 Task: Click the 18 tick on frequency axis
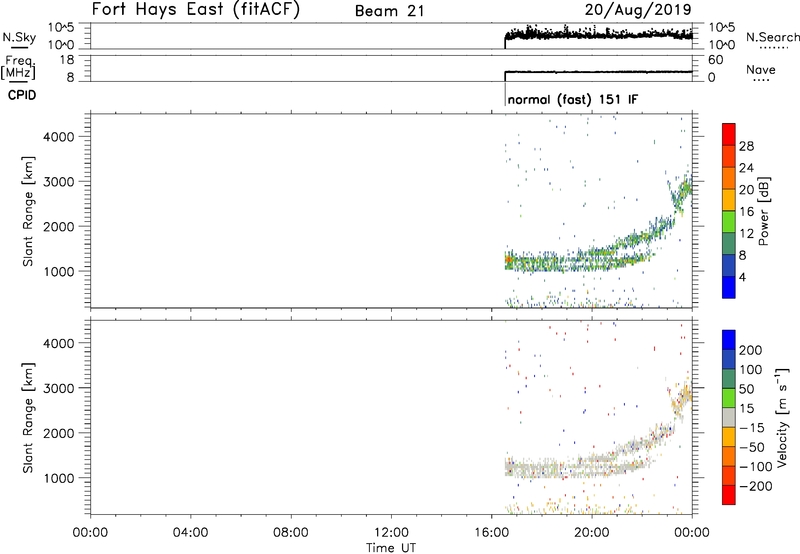66,60
